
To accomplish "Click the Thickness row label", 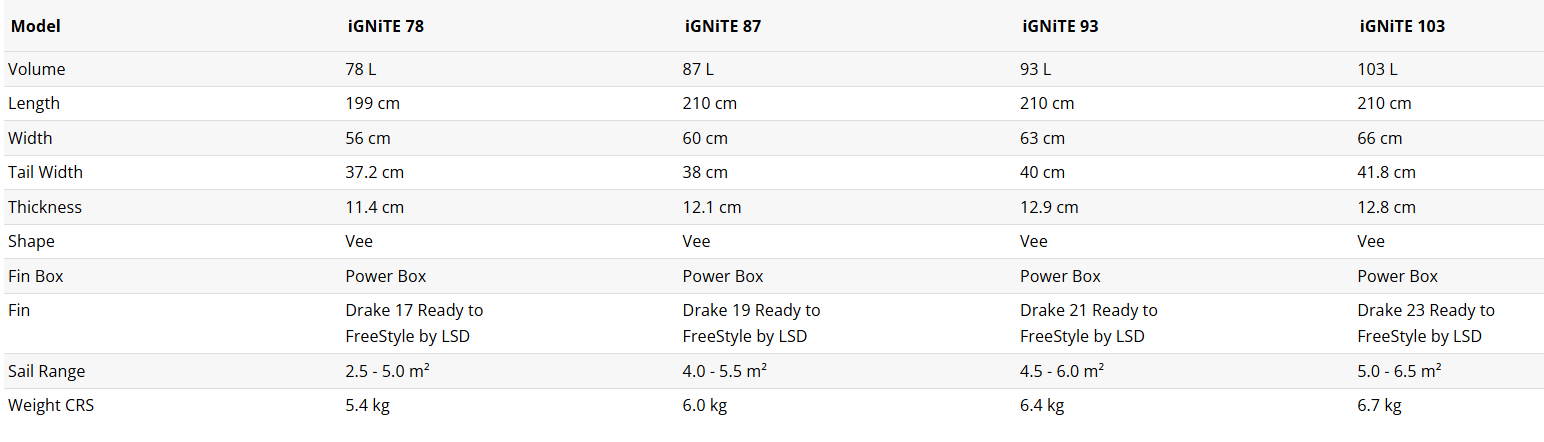I will tap(45, 207).
